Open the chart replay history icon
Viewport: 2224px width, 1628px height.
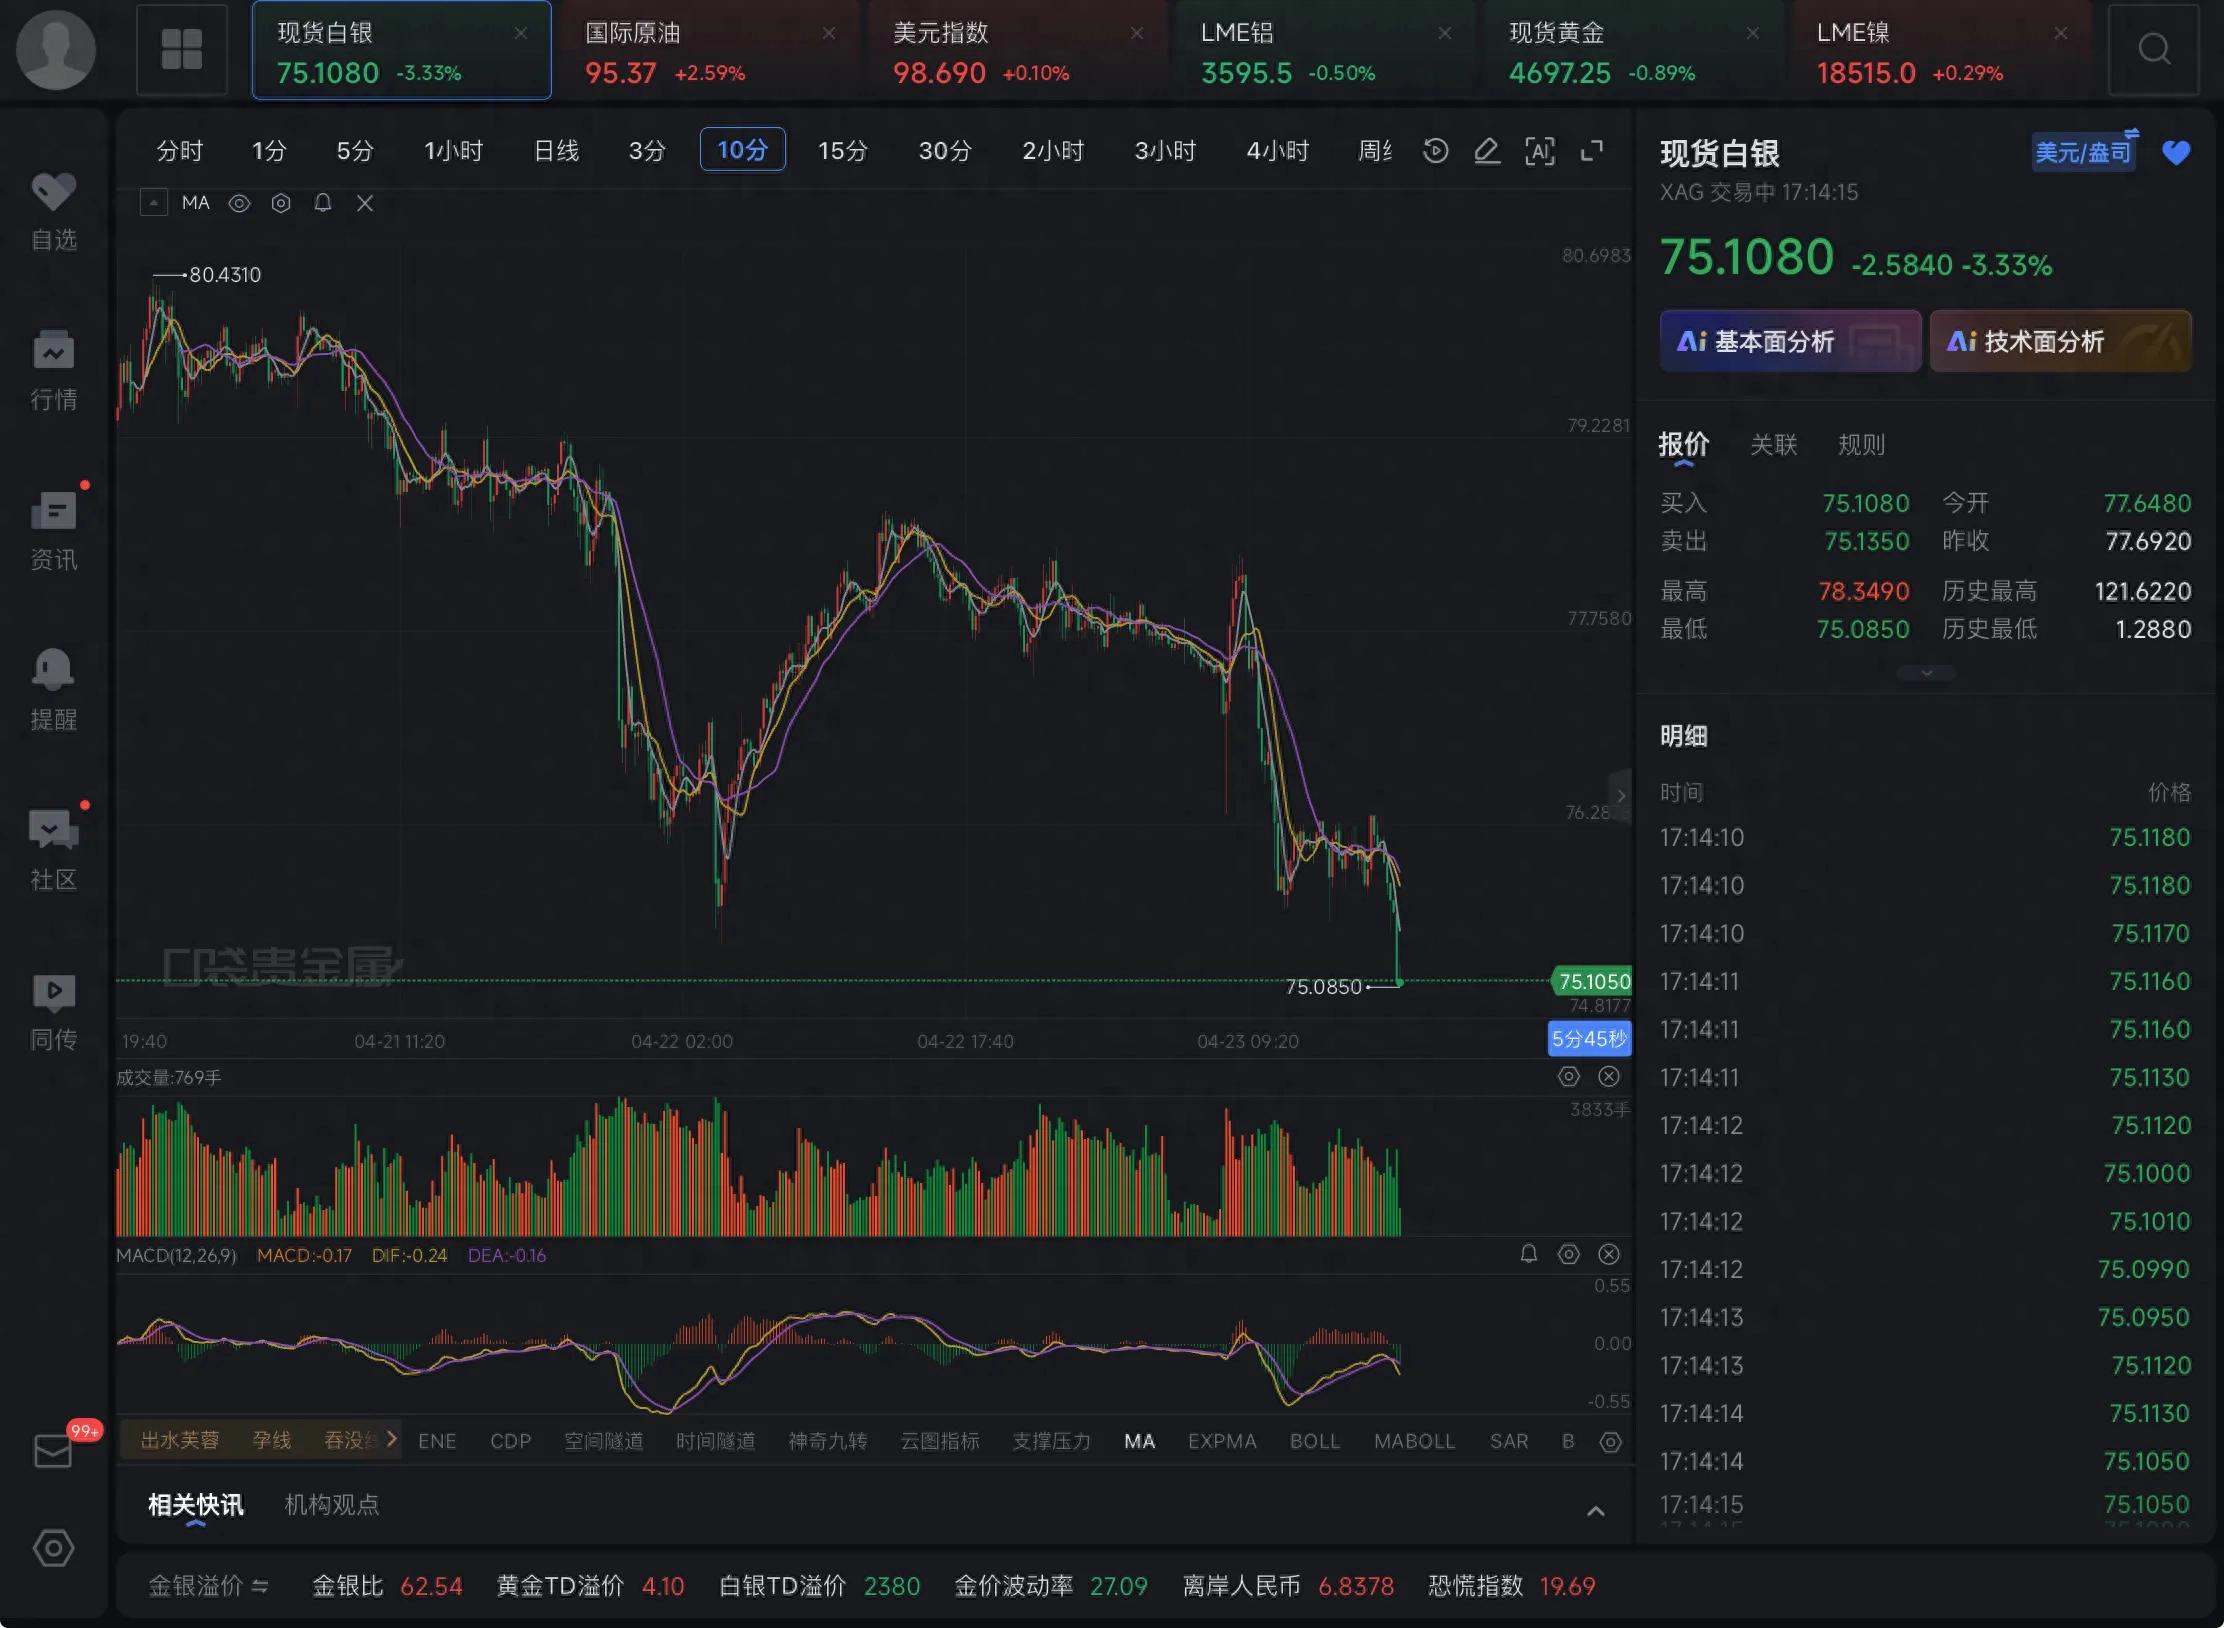pyautogui.click(x=1435, y=151)
